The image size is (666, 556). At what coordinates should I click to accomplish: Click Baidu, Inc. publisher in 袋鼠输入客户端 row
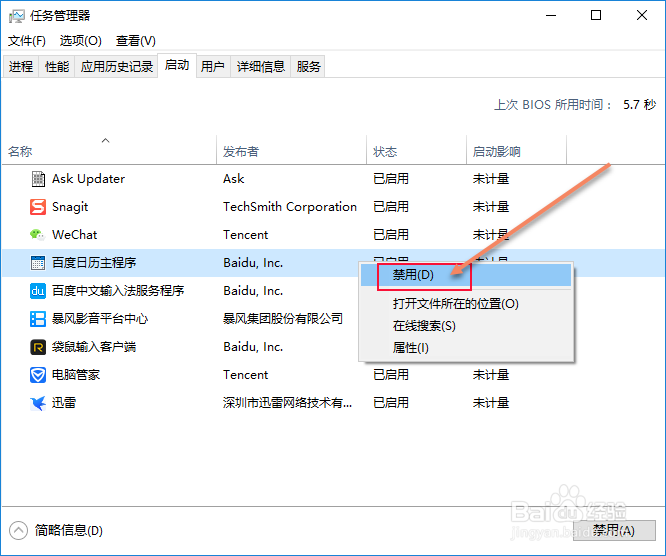point(253,347)
